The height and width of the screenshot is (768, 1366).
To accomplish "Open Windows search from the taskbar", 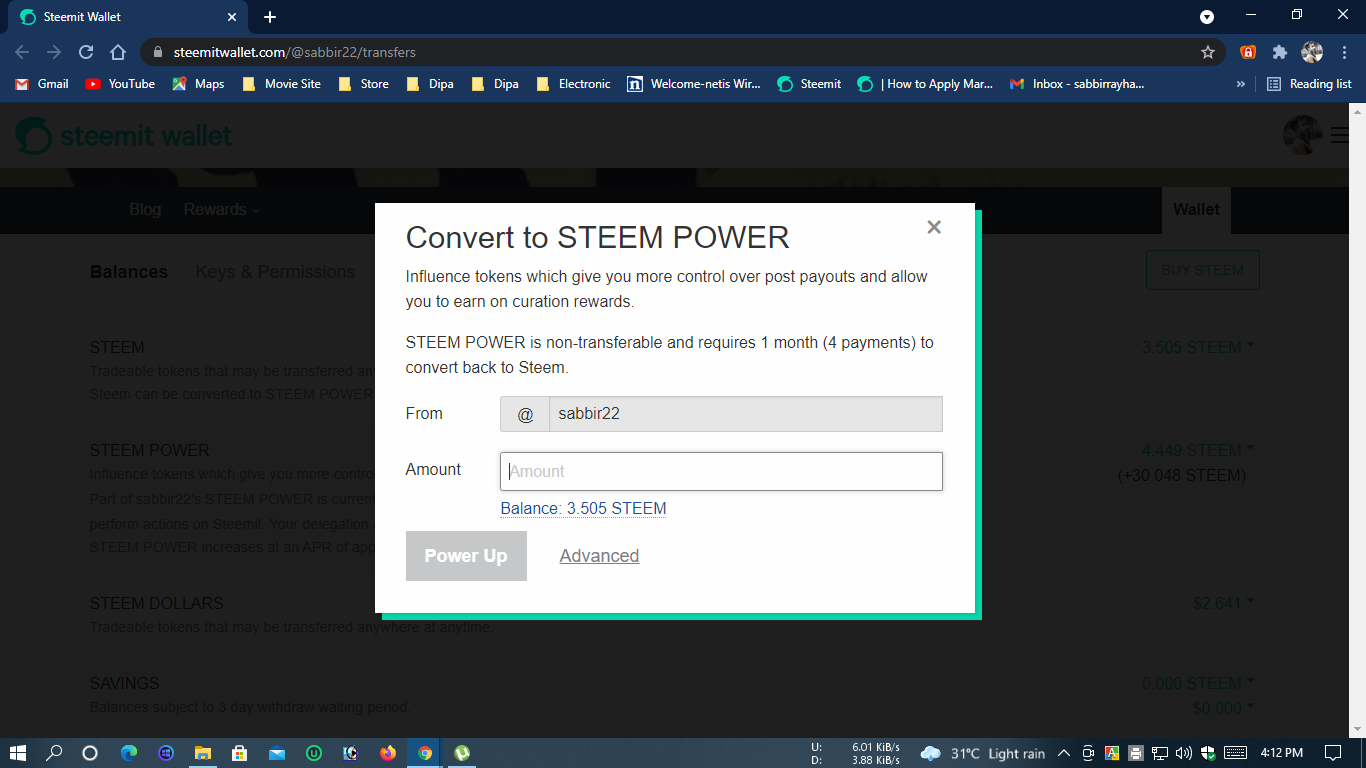I will [x=54, y=753].
